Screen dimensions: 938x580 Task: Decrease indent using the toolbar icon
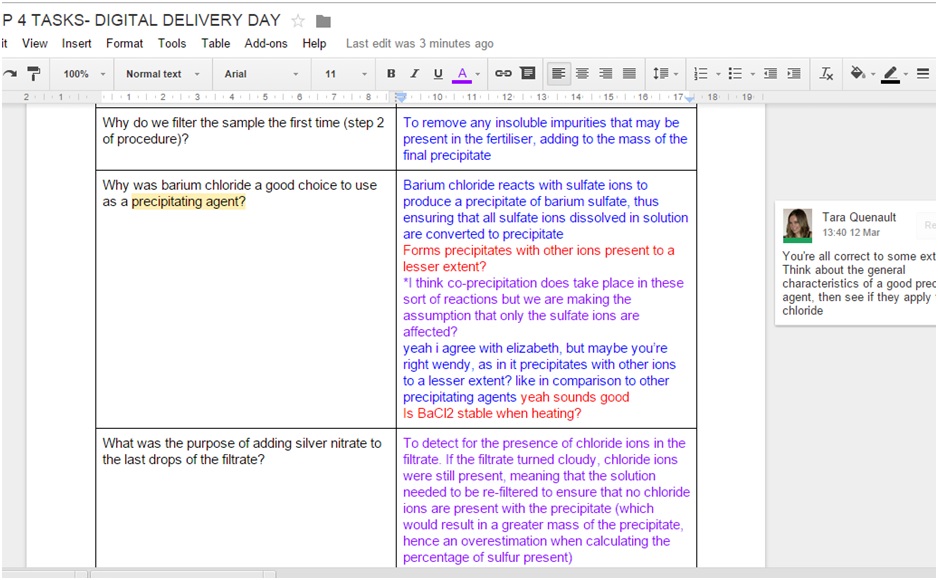coord(770,74)
